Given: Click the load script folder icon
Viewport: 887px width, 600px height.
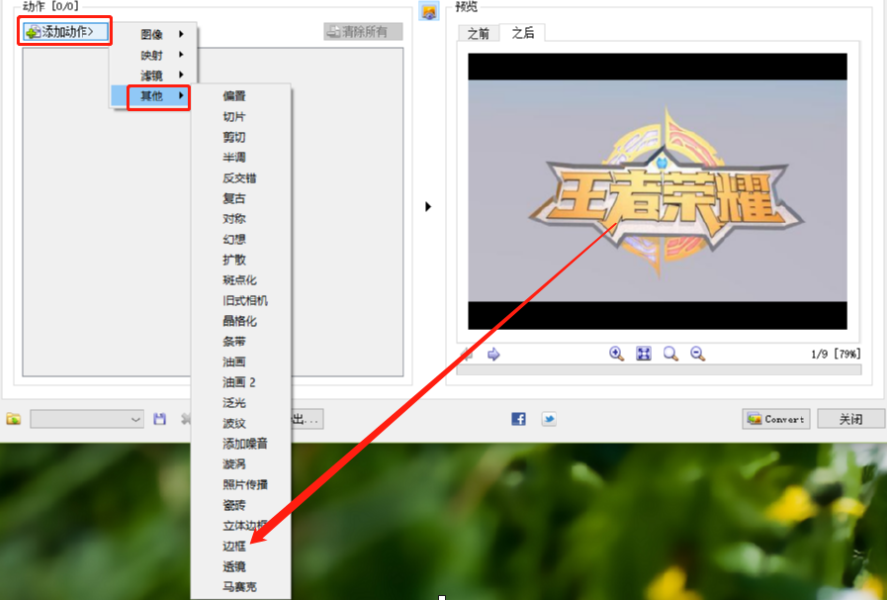Looking at the screenshot, I should pyautogui.click(x=13, y=419).
